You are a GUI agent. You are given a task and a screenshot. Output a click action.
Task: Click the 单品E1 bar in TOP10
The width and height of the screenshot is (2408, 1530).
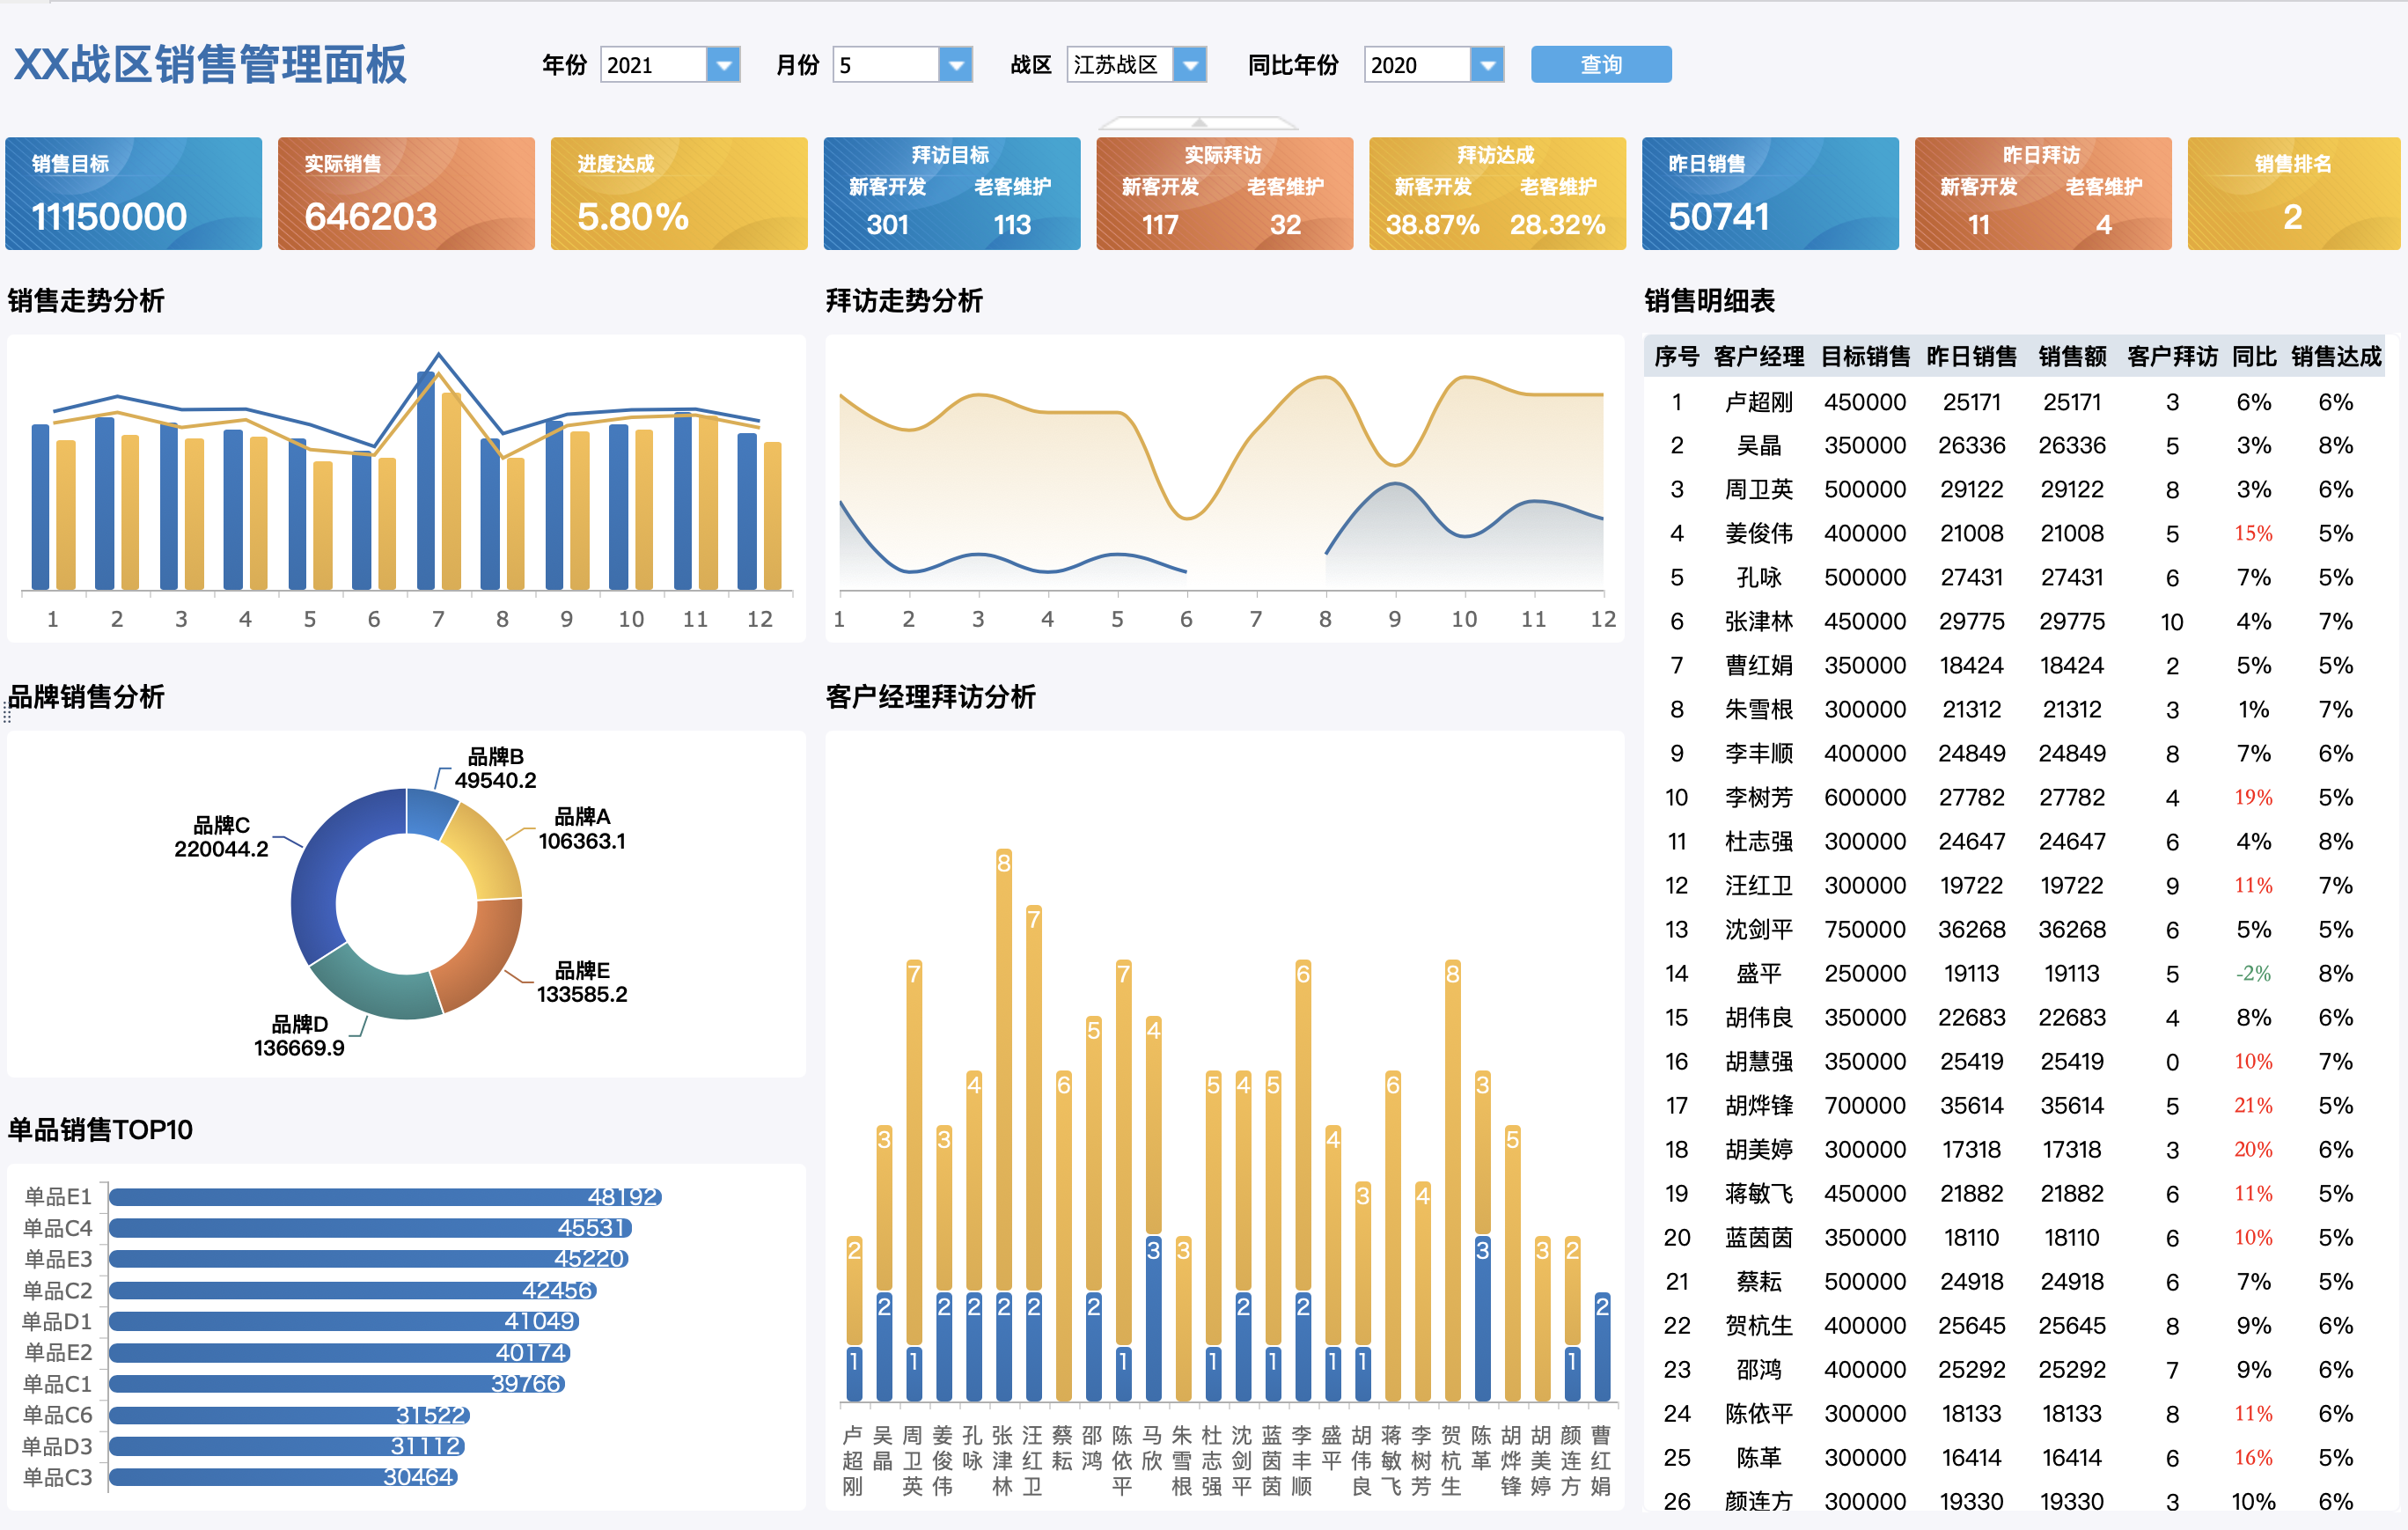click(385, 1196)
